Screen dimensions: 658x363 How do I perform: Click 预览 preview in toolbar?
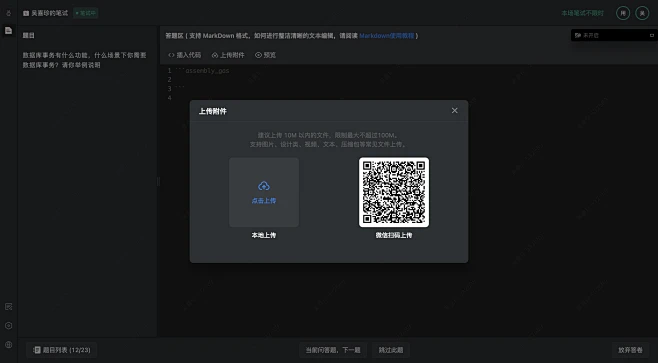pos(265,55)
